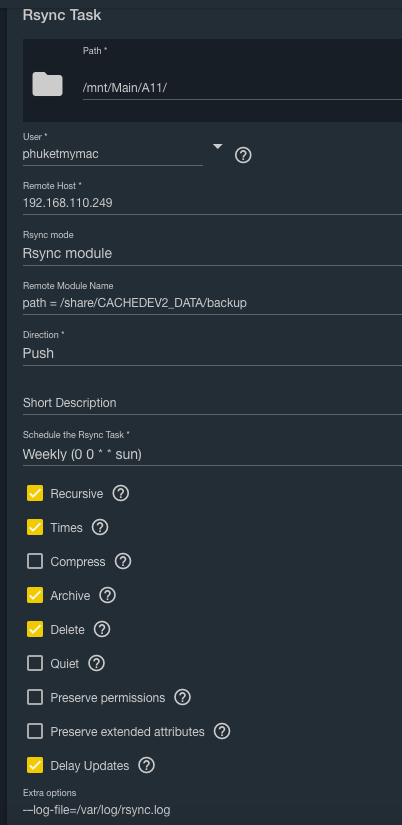
Task: Open the Rsync mode dropdown
Action: coord(212,253)
